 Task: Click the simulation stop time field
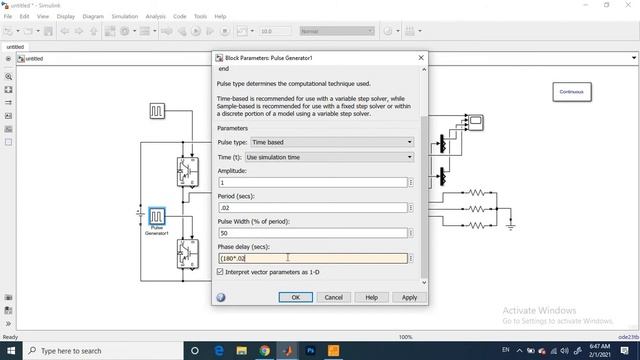[275, 31]
